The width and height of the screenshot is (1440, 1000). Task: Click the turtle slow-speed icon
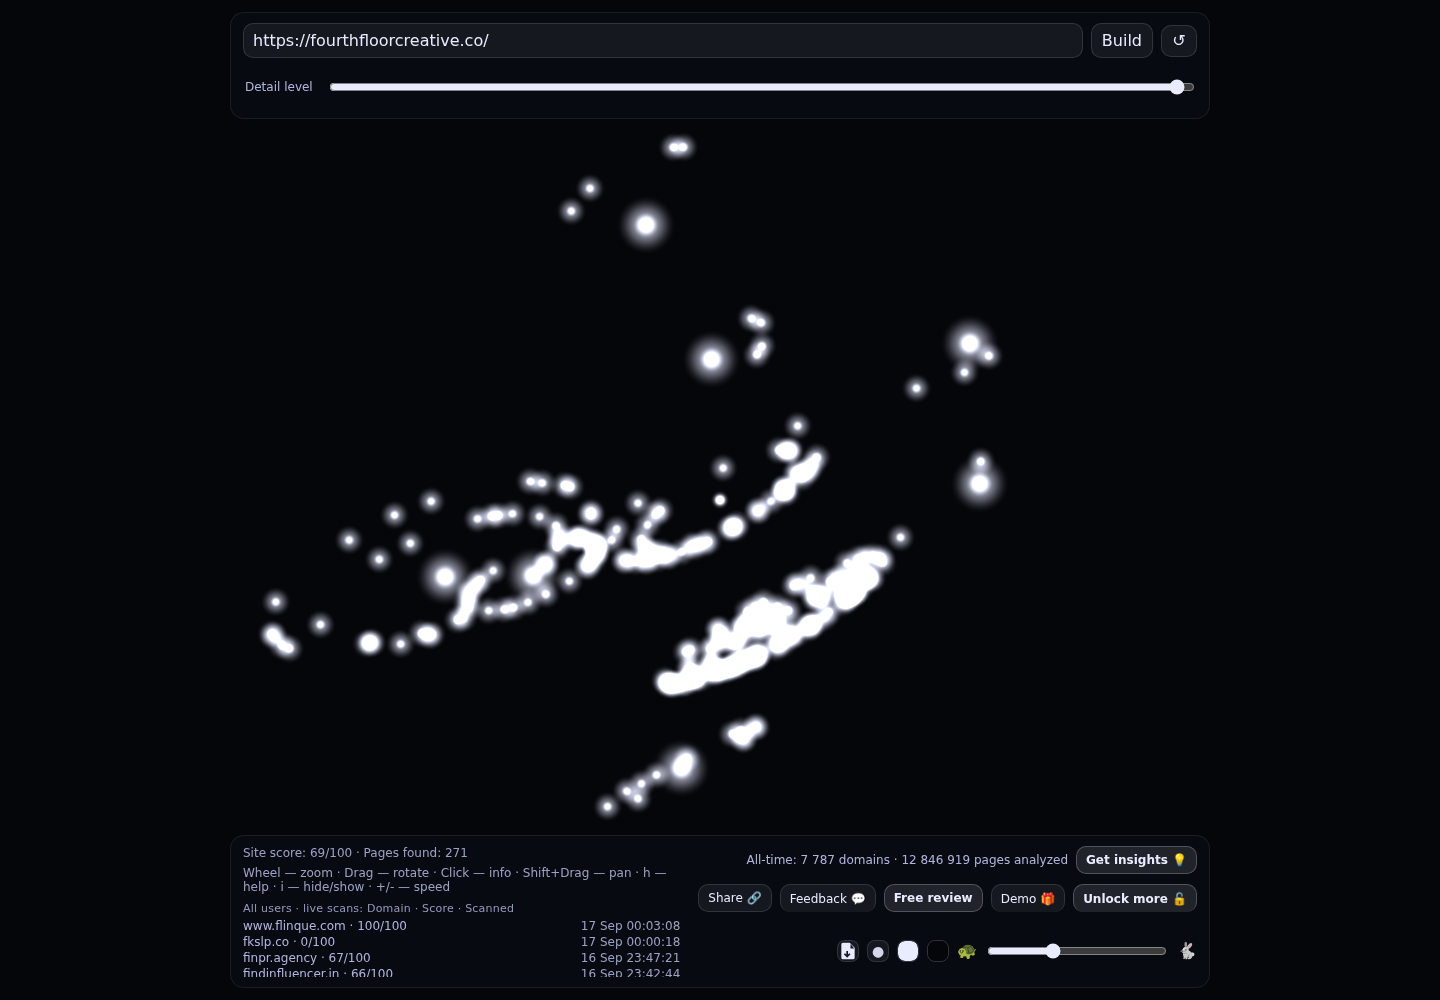point(966,951)
